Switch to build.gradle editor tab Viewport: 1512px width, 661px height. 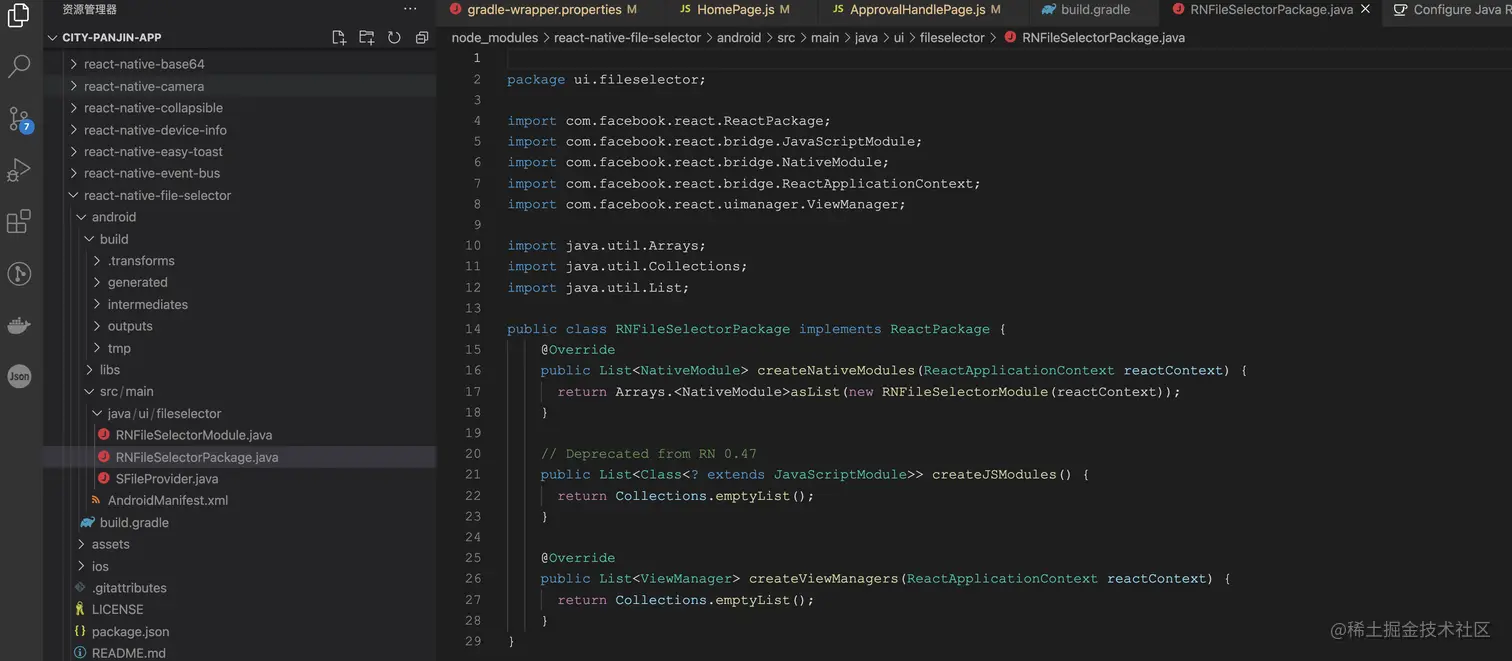1094,10
